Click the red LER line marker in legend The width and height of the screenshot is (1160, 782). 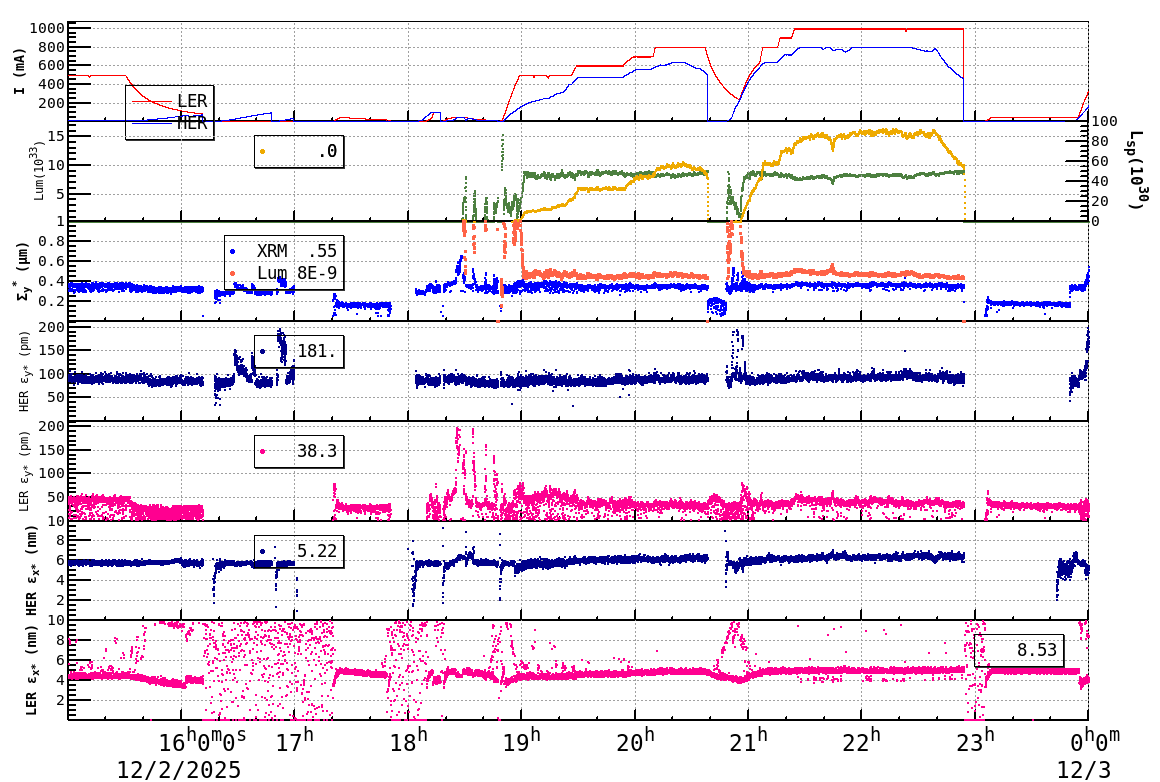152,101
